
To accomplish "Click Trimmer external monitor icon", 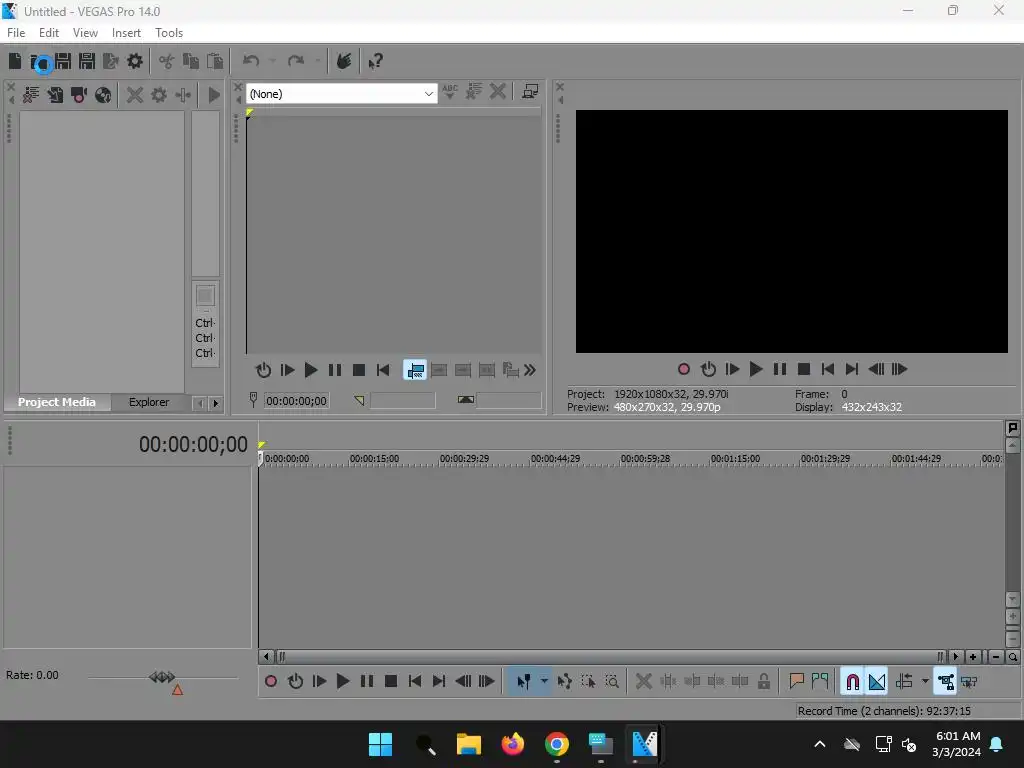I will coord(530,91).
